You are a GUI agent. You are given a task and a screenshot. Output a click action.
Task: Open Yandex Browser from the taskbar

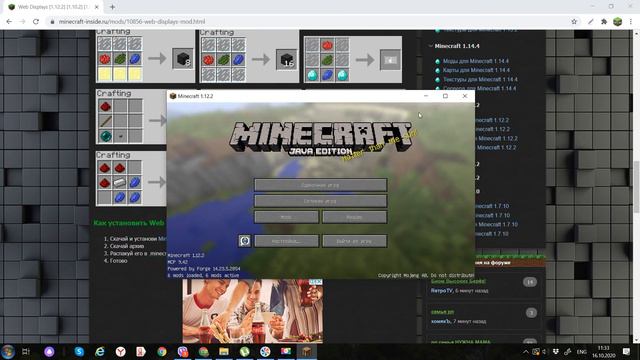[120, 351]
